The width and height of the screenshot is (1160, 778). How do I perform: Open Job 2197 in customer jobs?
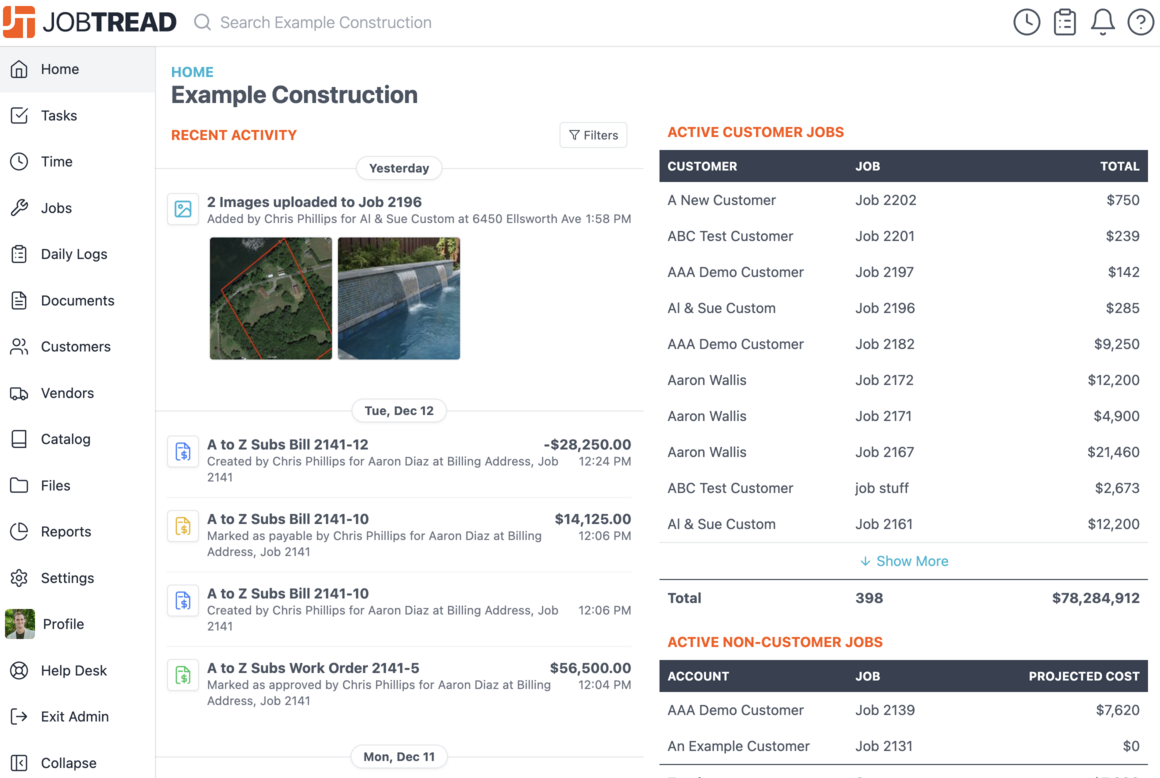pos(884,272)
